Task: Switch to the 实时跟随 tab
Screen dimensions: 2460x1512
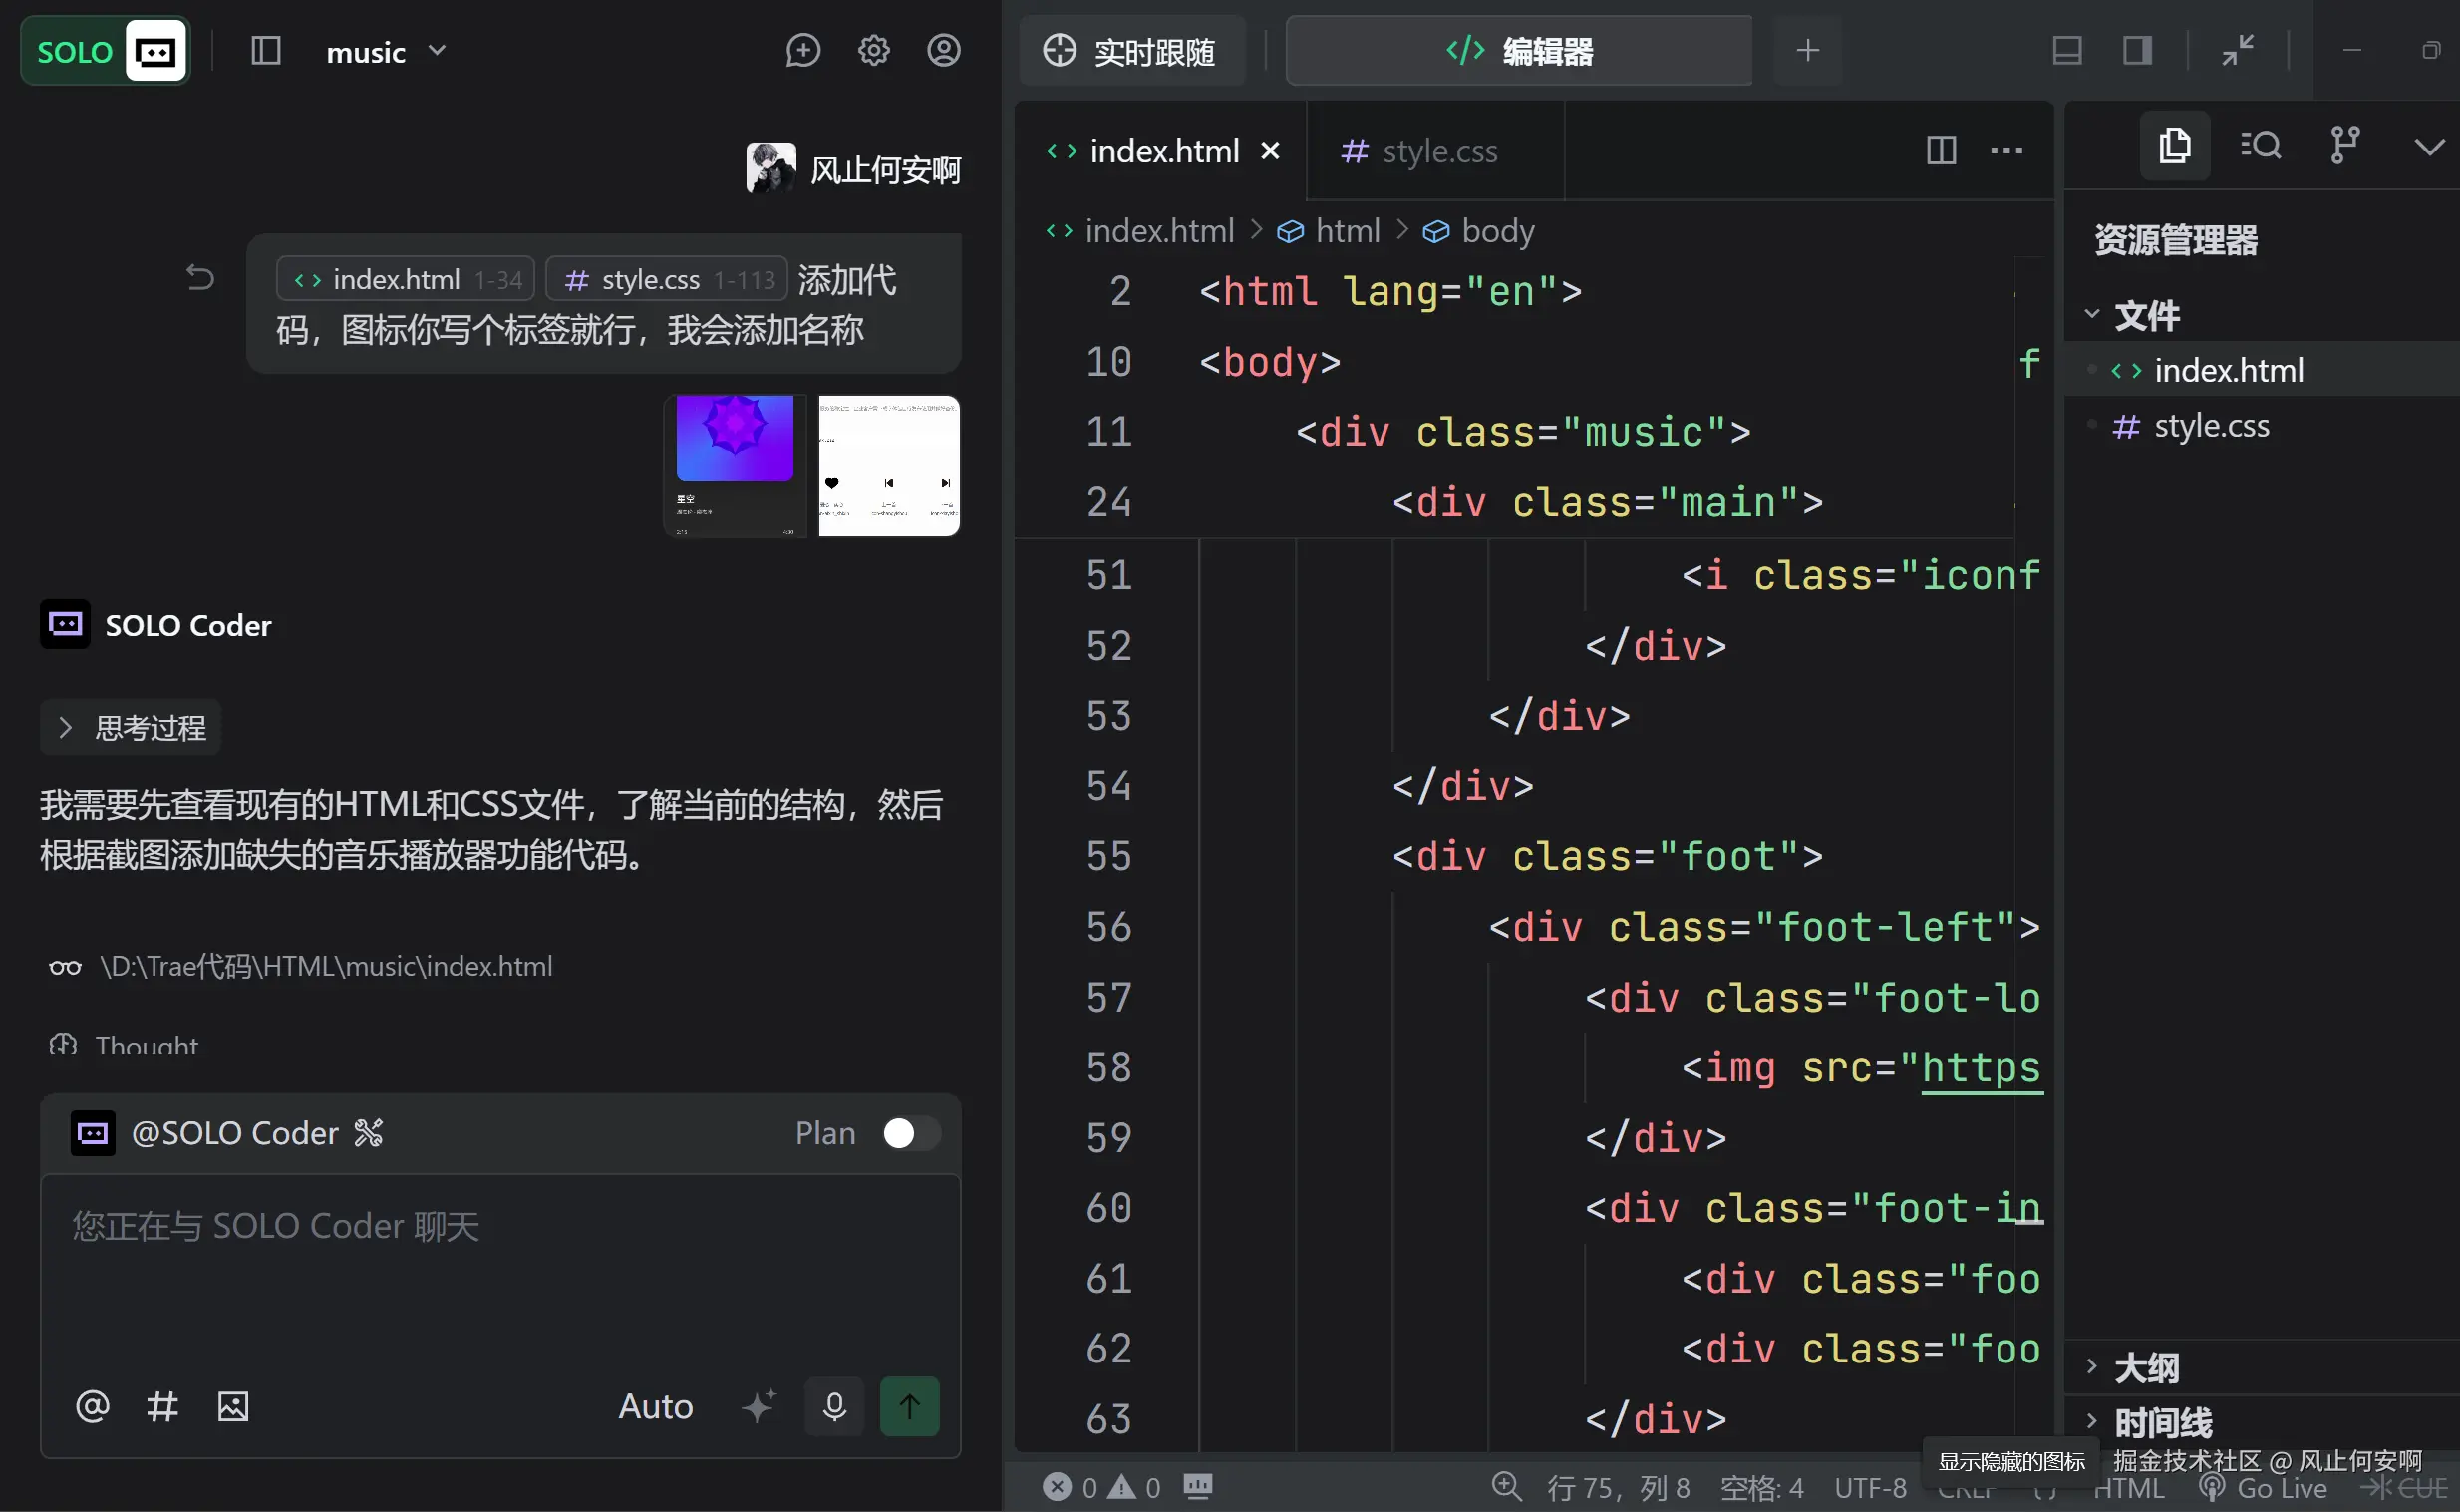Action: tap(1130, 51)
